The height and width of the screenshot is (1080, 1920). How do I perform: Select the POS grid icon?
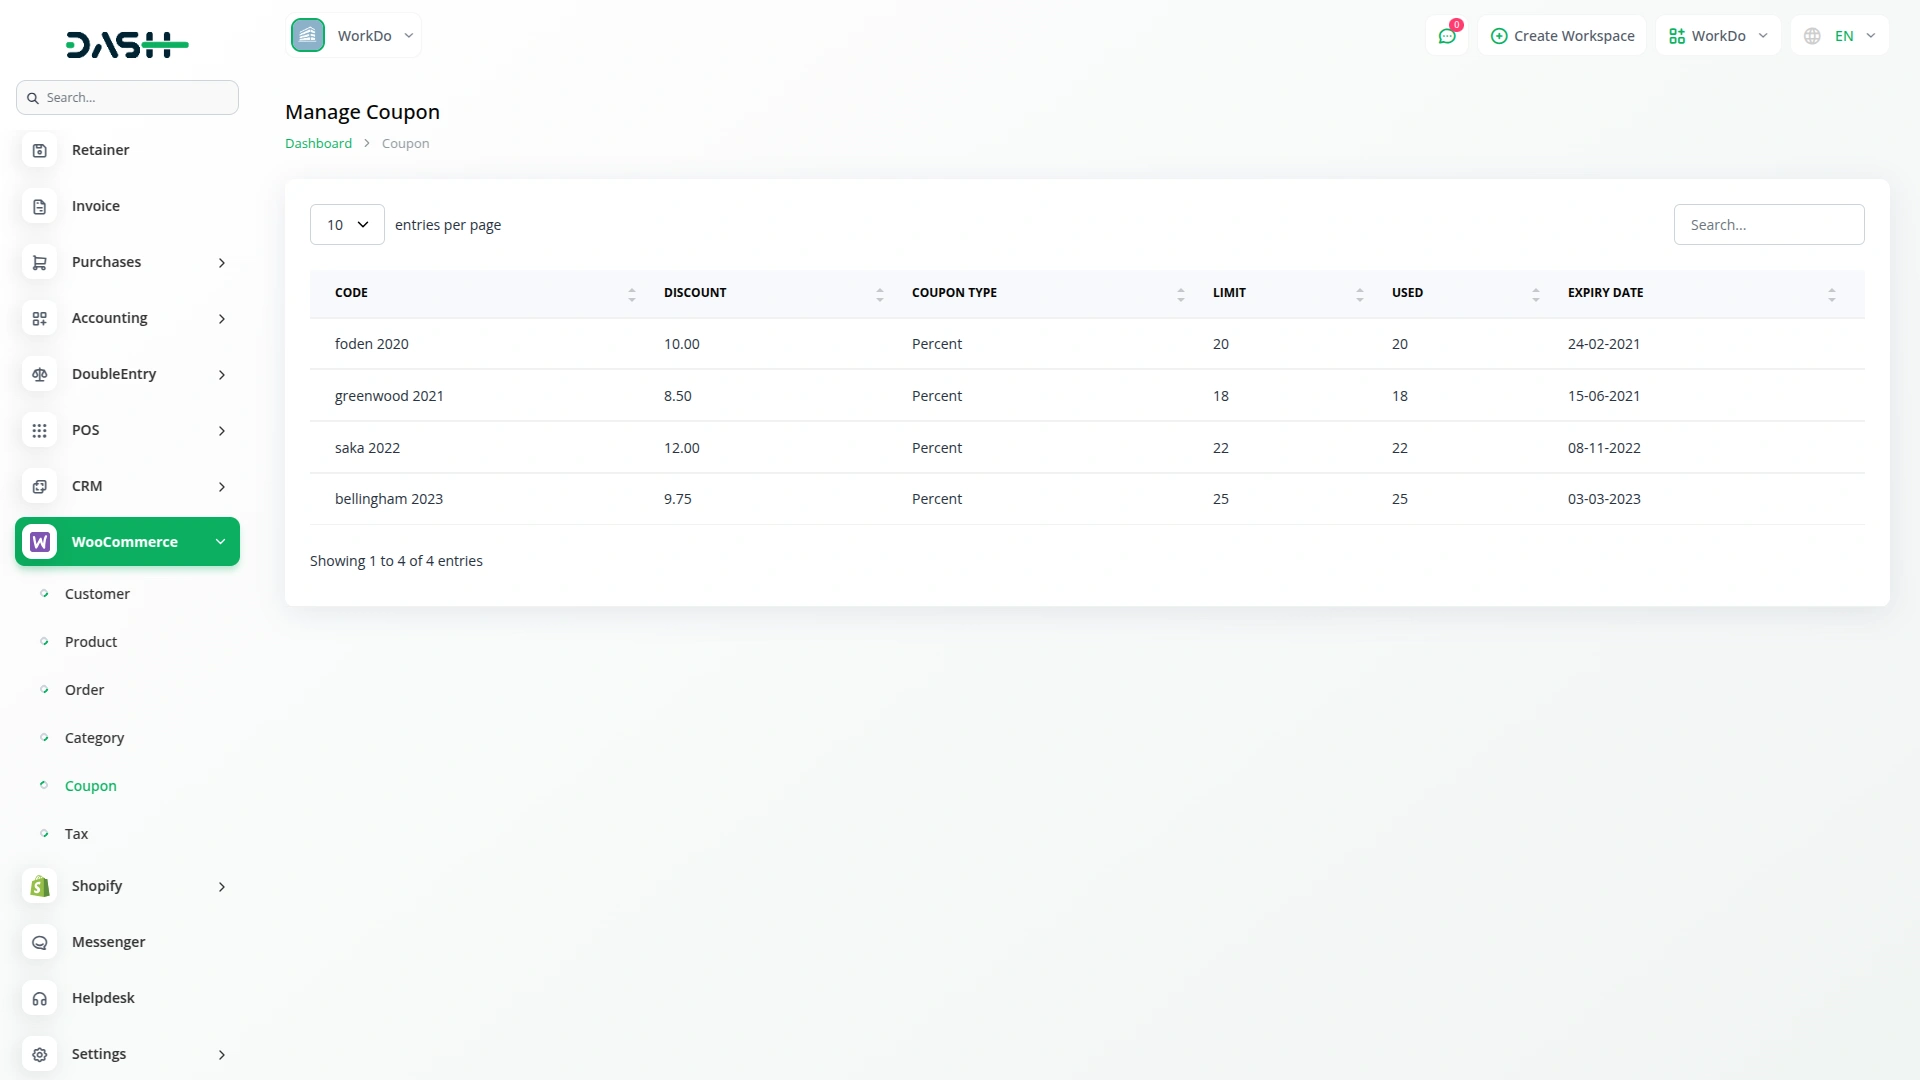39,430
